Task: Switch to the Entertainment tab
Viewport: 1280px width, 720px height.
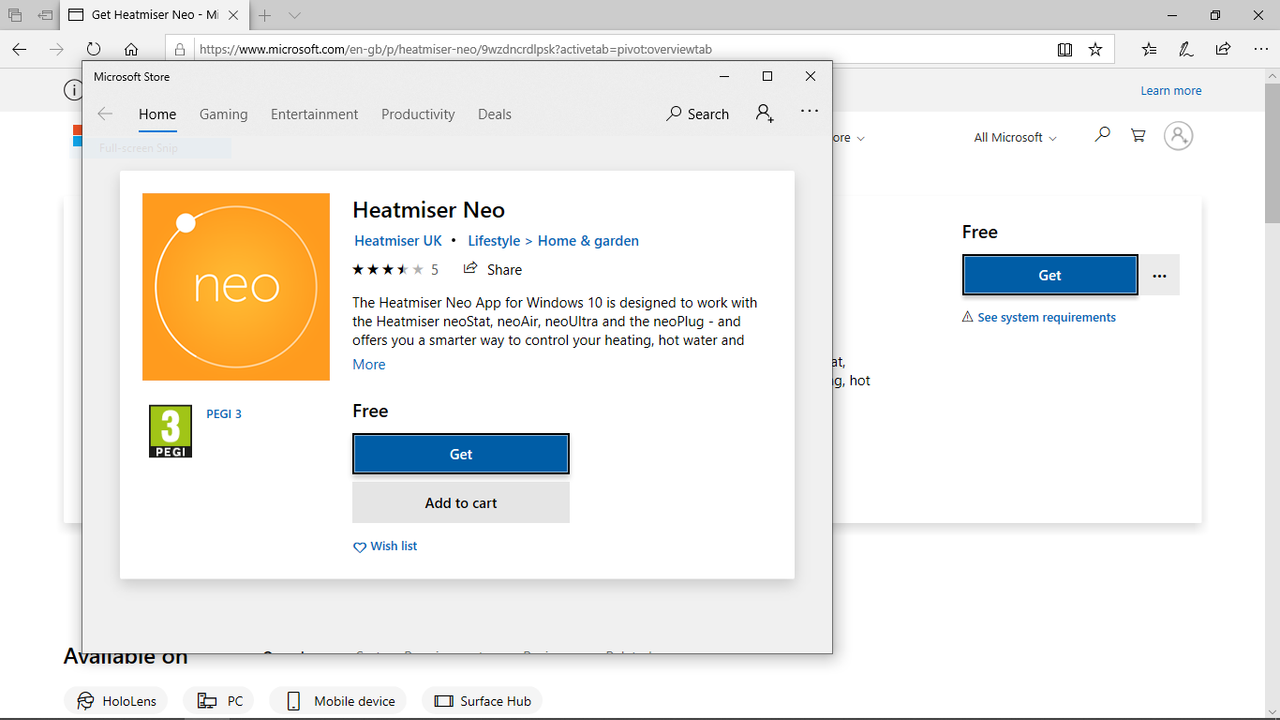Action: pyautogui.click(x=314, y=114)
